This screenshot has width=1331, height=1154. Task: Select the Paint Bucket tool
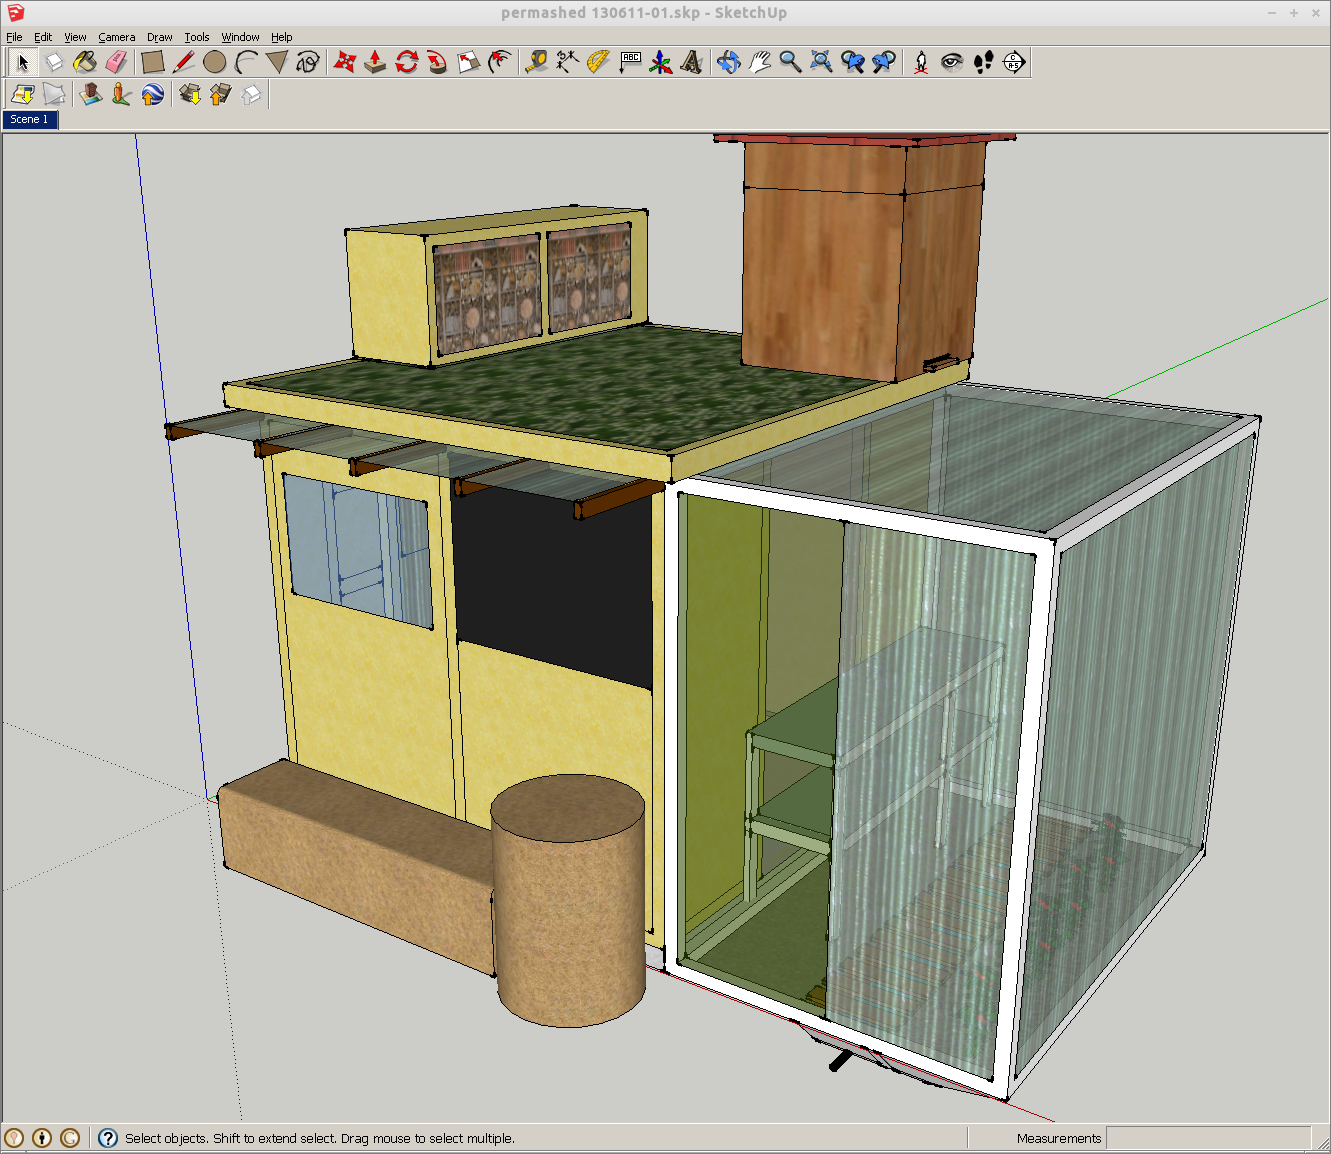(85, 61)
